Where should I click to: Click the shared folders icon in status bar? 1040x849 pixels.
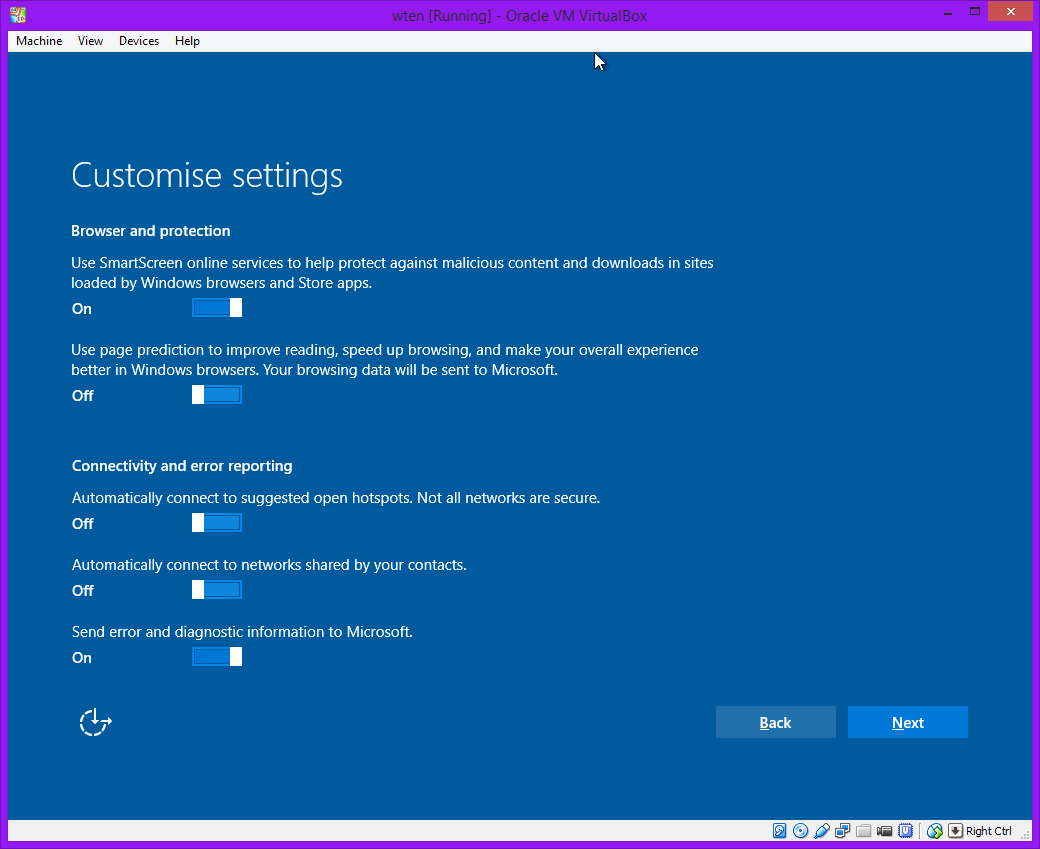(864, 831)
